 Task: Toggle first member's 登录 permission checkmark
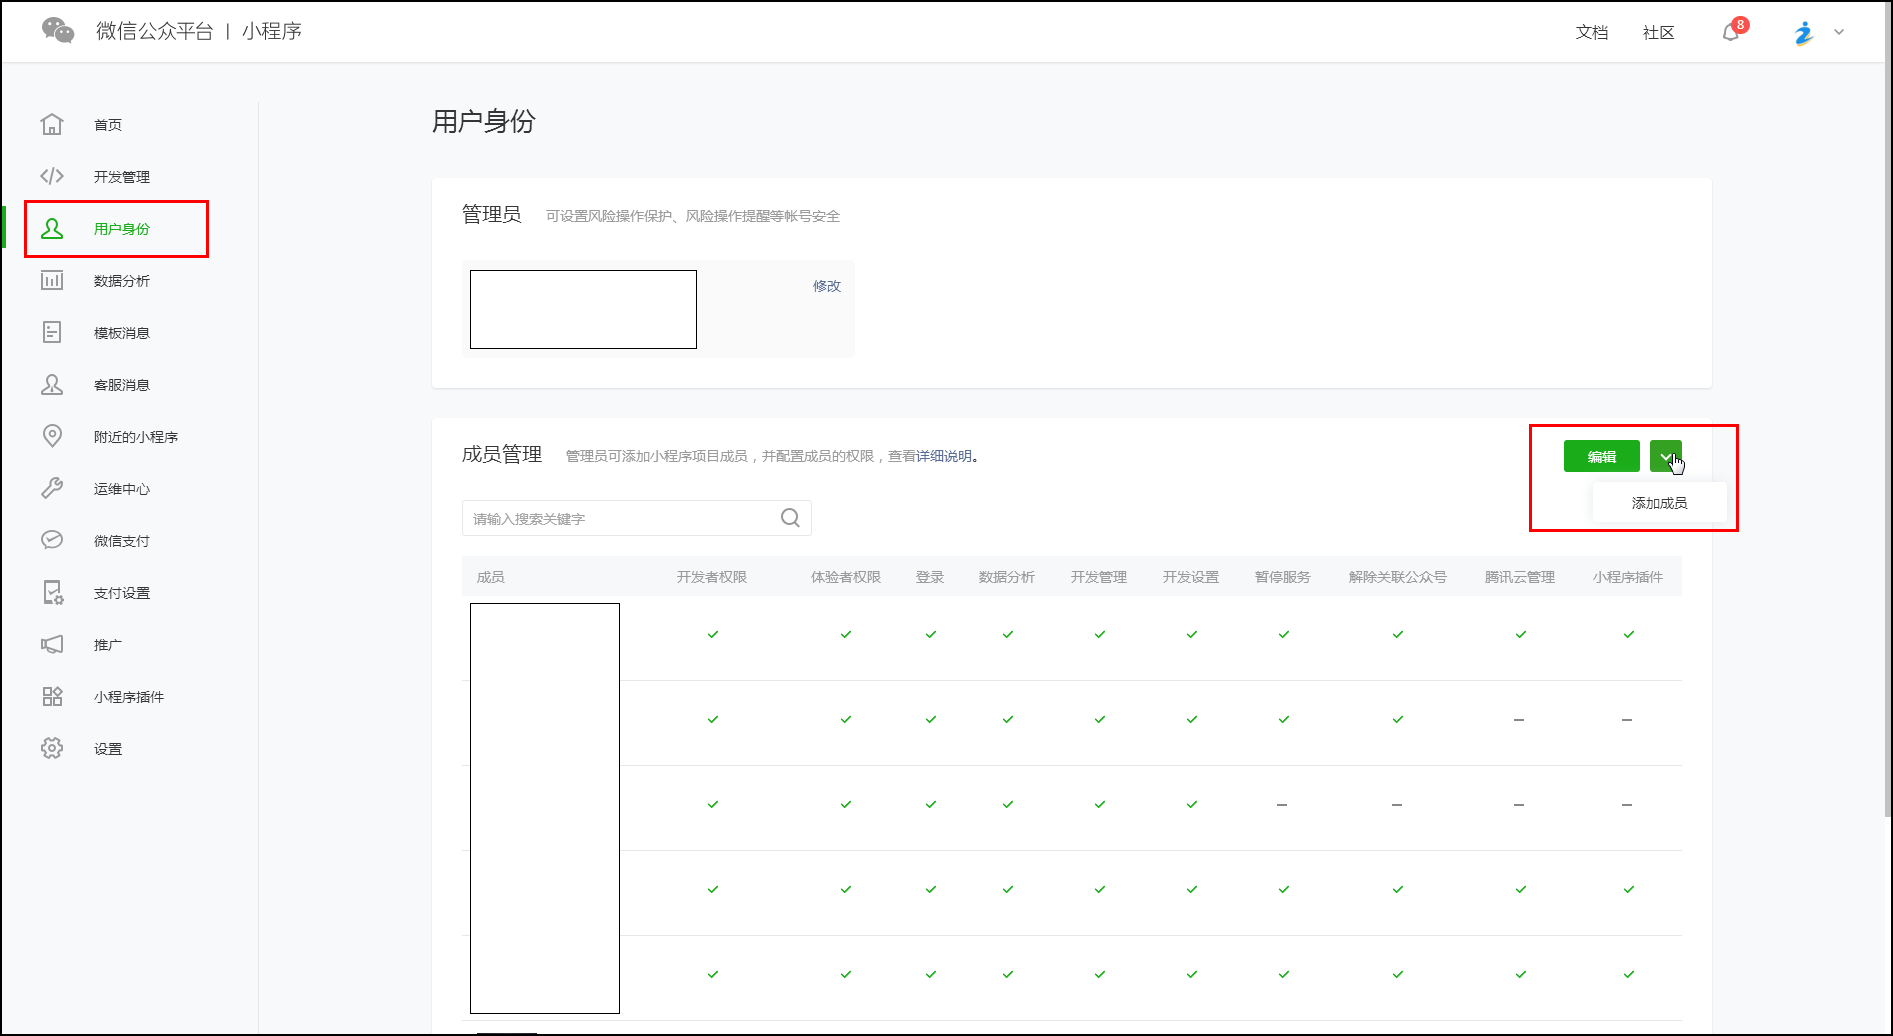(x=929, y=633)
